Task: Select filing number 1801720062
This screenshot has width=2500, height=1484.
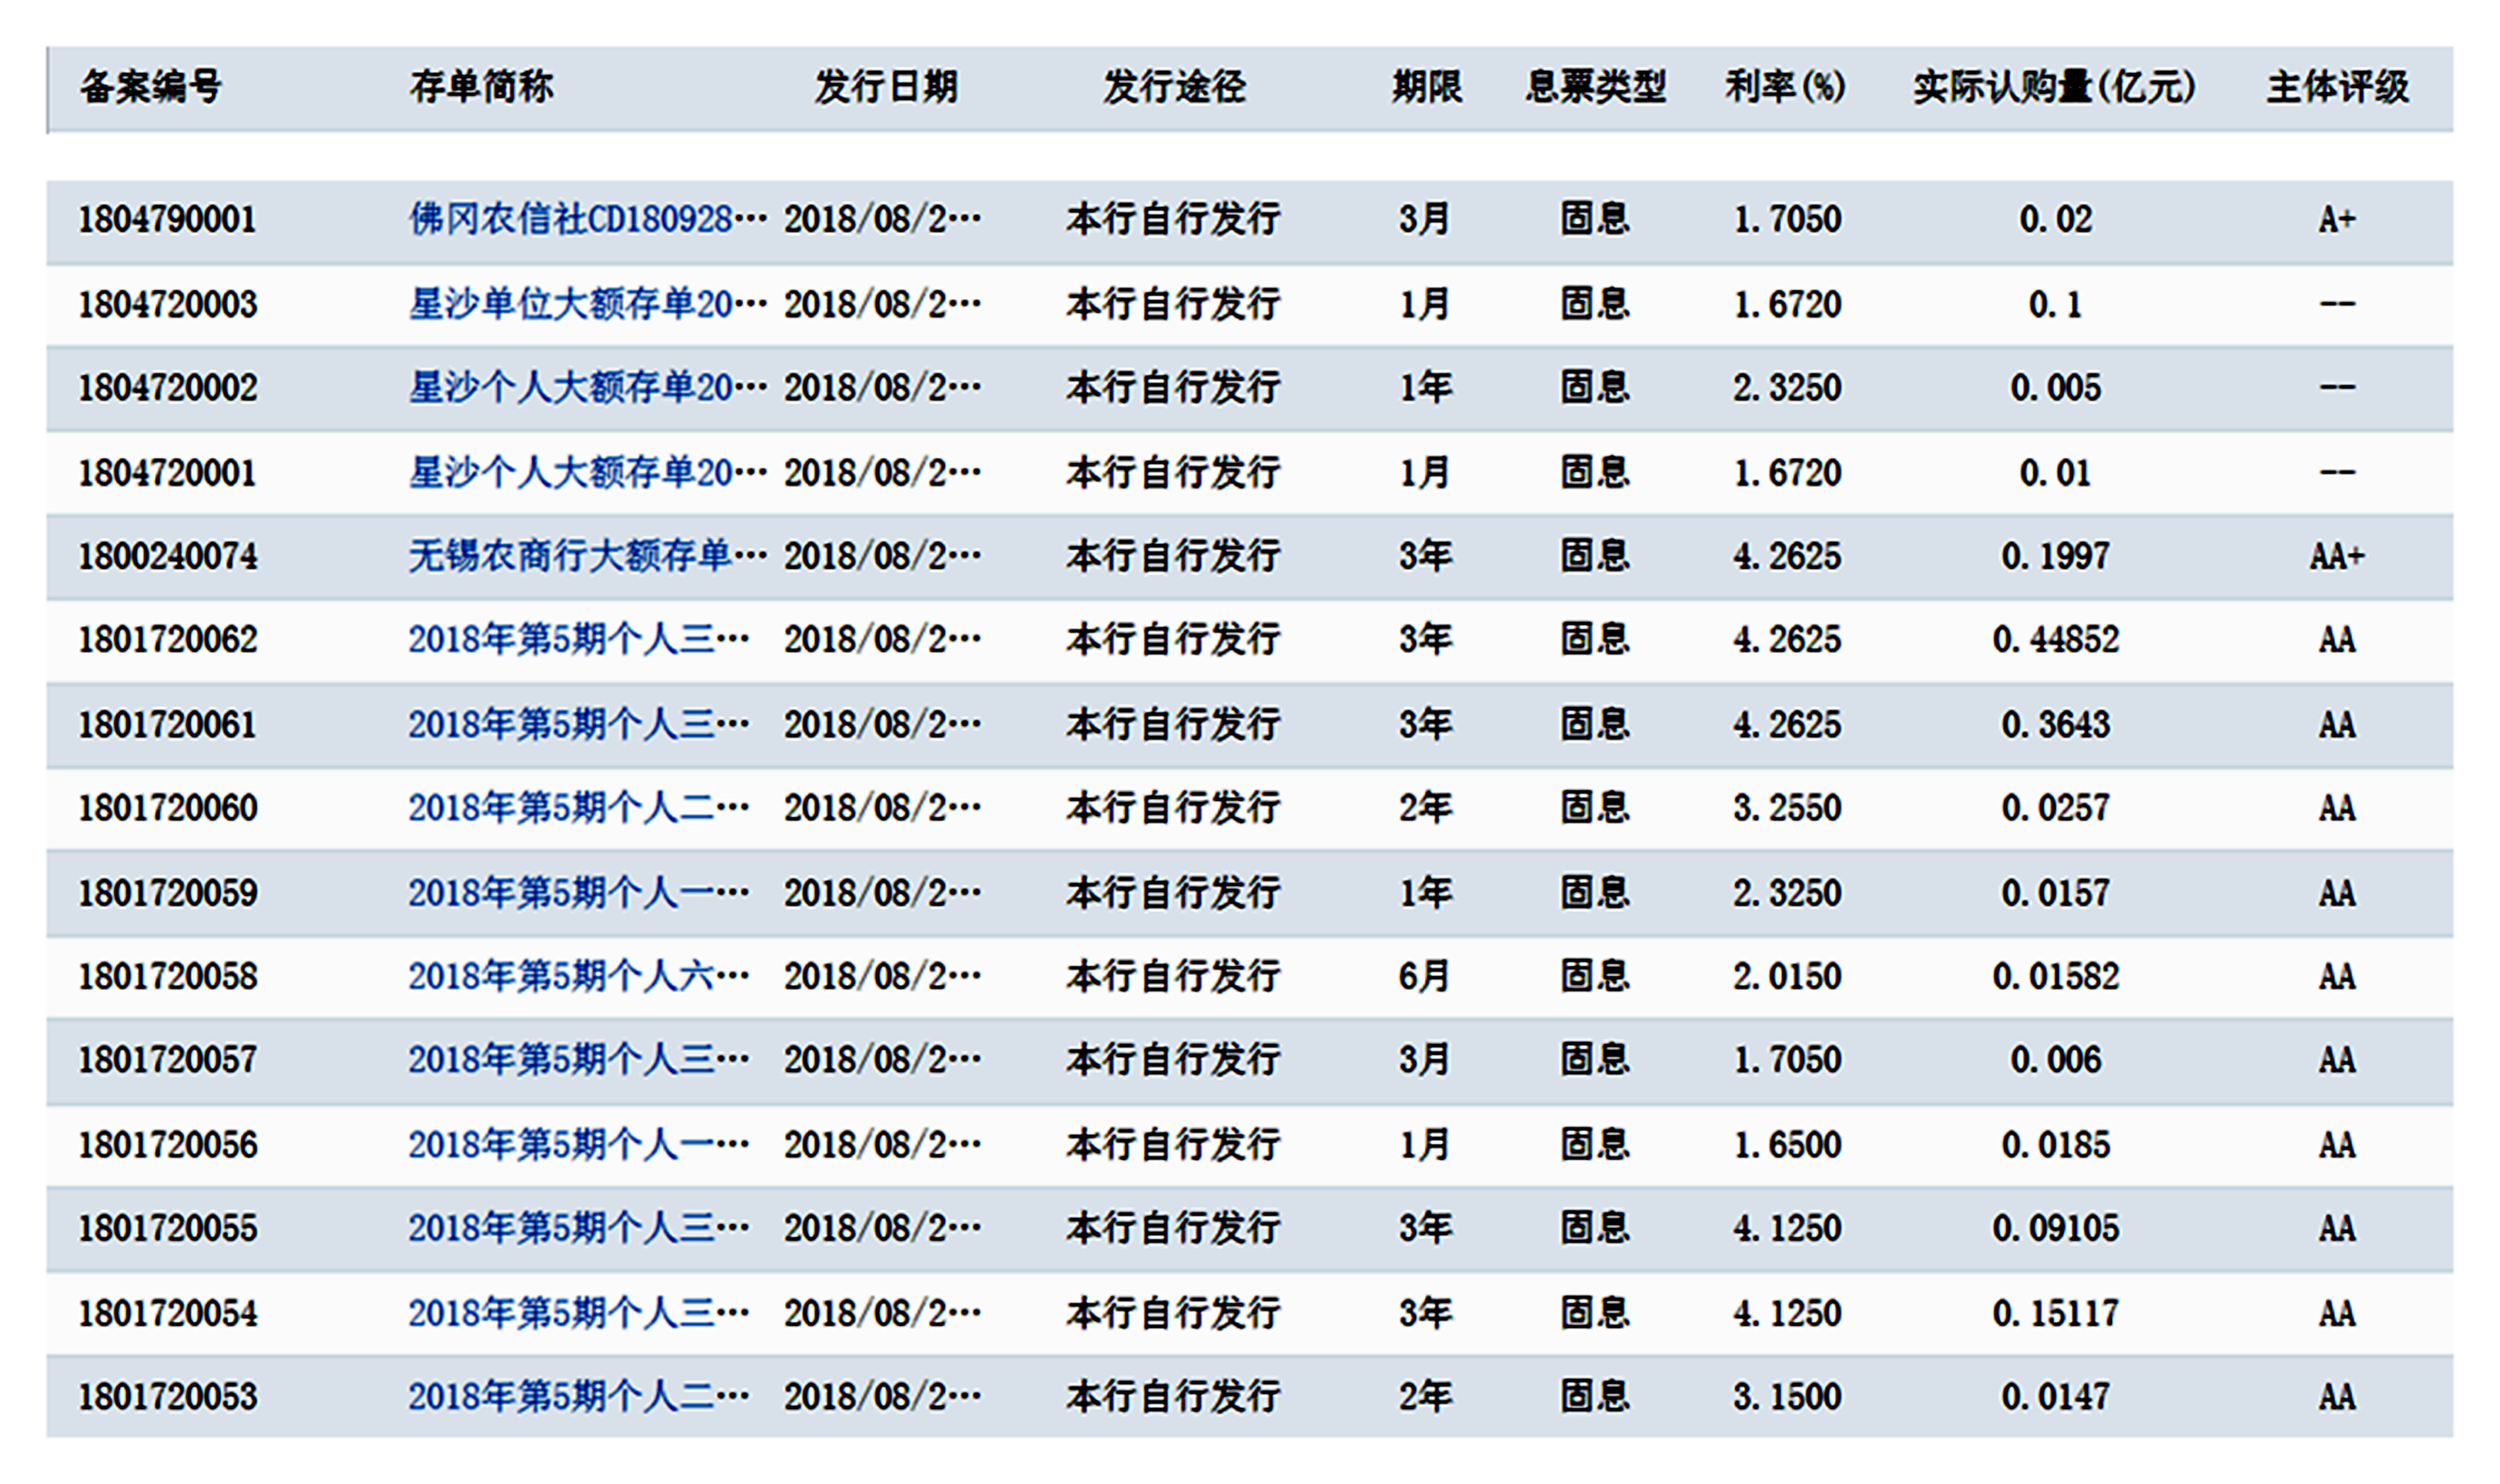Action: click(x=168, y=640)
